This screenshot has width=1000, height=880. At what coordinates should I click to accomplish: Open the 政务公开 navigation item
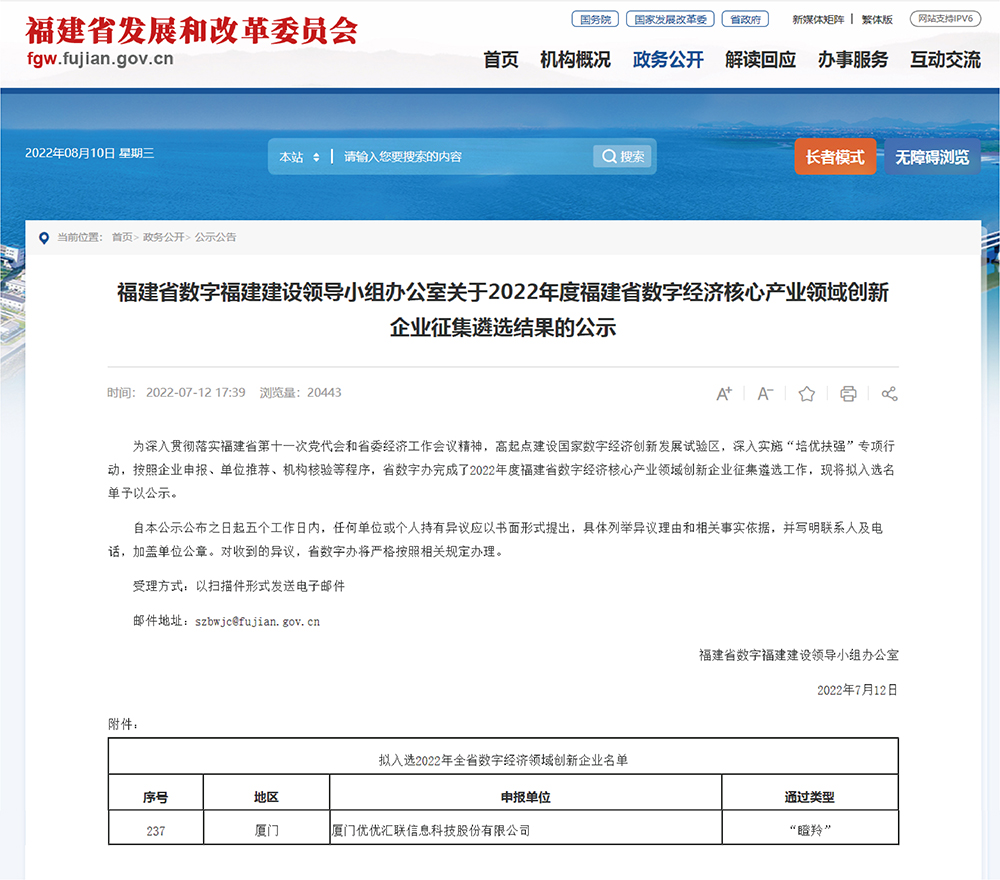point(668,59)
